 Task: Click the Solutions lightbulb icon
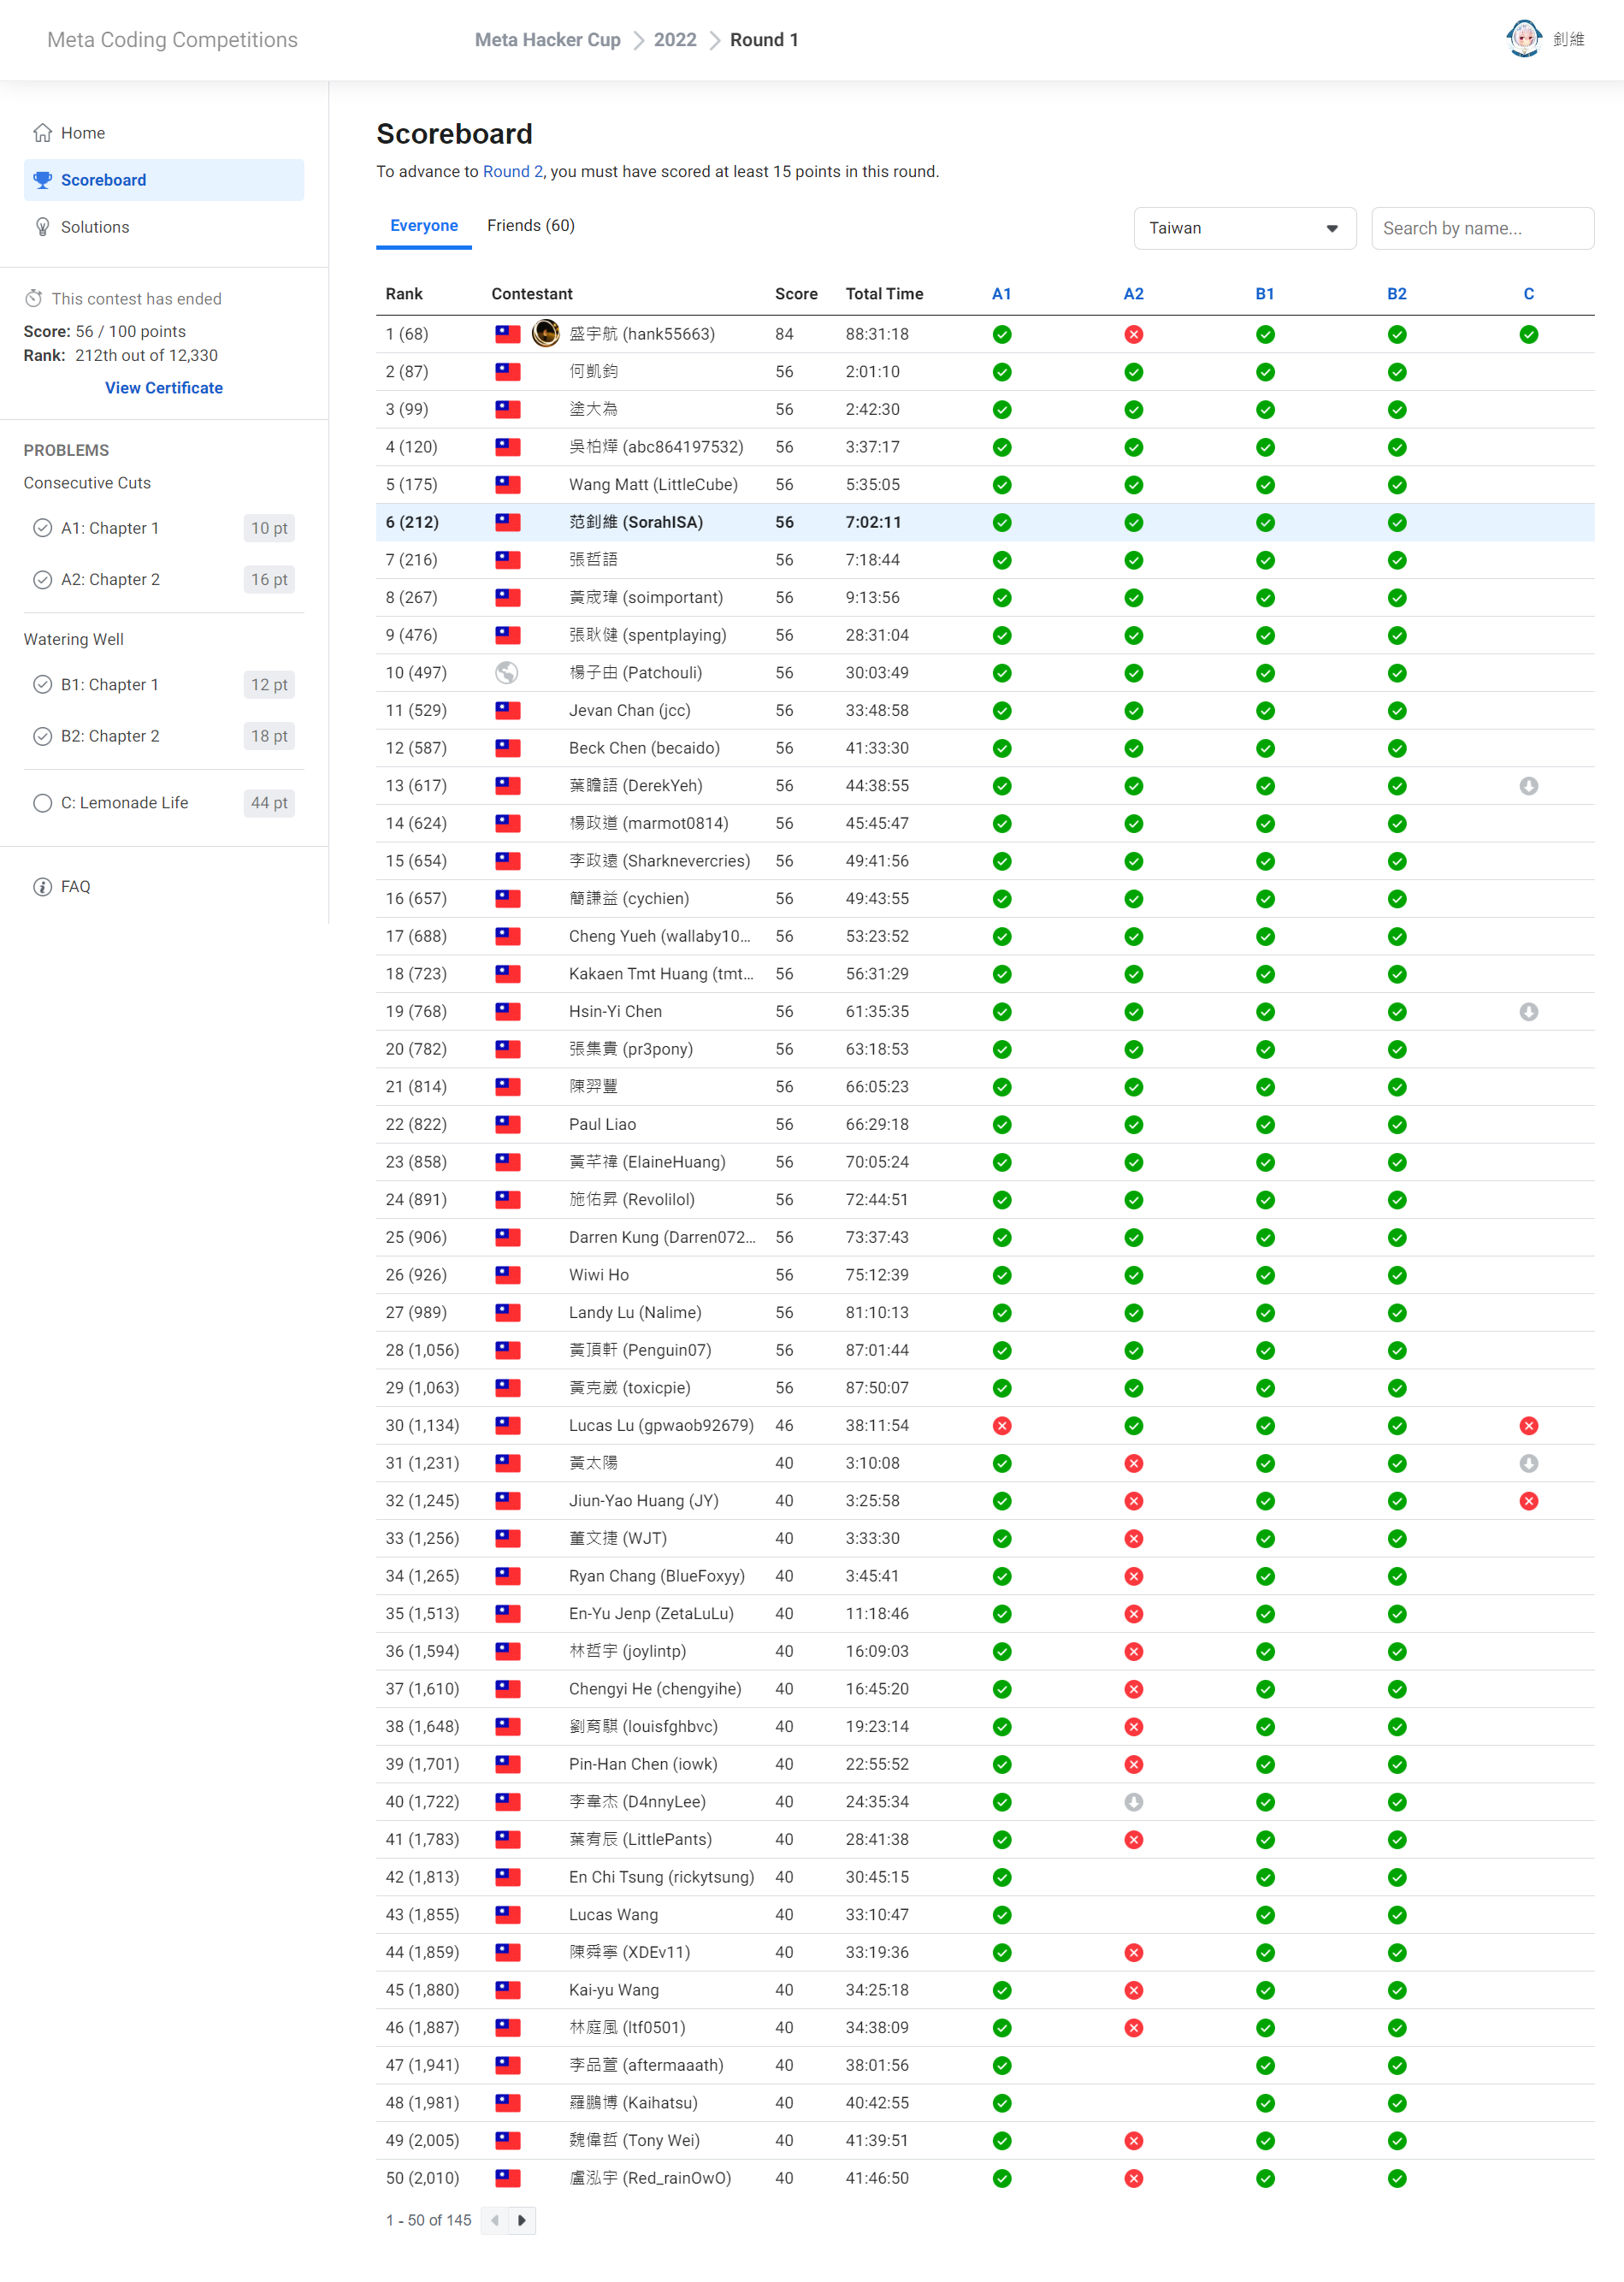pyautogui.click(x=42, y=227)
